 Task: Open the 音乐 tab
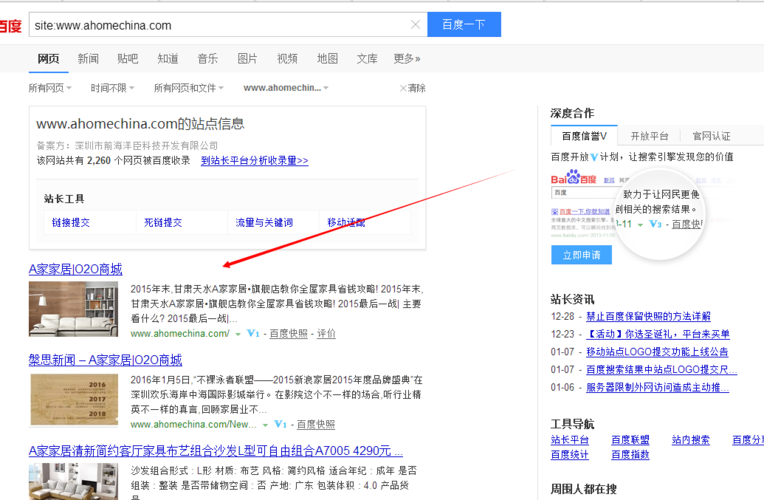[208, 59]
